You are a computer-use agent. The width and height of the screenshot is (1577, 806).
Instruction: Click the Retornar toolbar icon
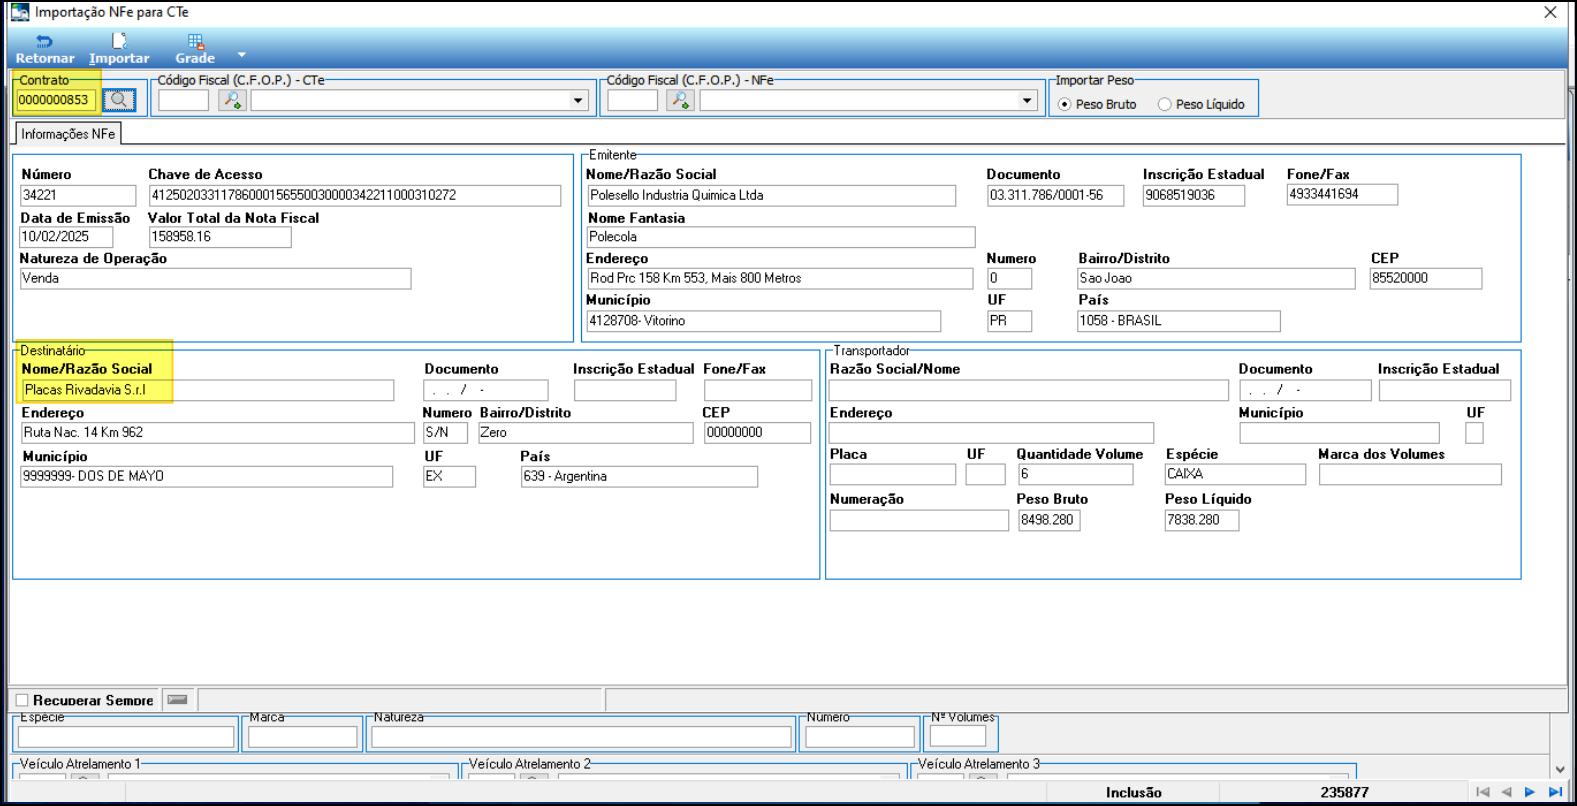tap(44, 42)
